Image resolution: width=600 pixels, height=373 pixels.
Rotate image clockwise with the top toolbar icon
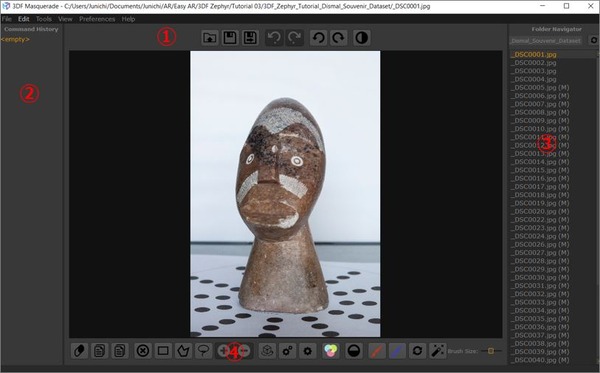[338, 37]
